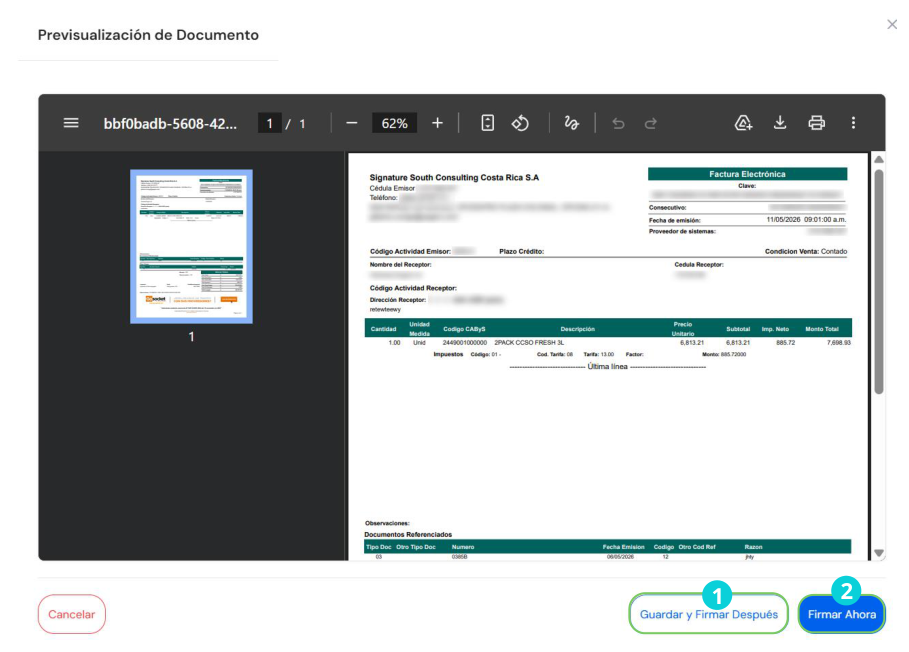This screenshot has height=652, width=909.
Task: Click the Última línea text
Action: (x=608, y=366)
